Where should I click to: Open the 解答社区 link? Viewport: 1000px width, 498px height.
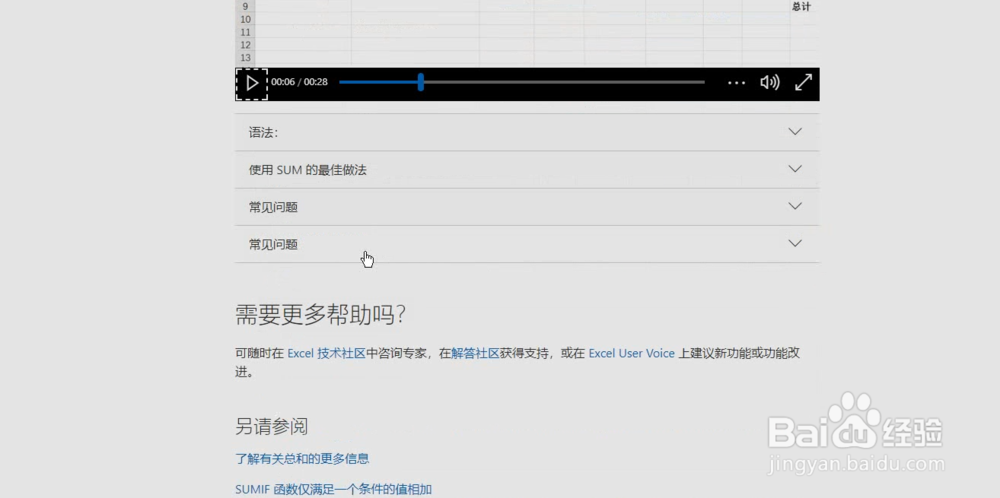point(475,353)
